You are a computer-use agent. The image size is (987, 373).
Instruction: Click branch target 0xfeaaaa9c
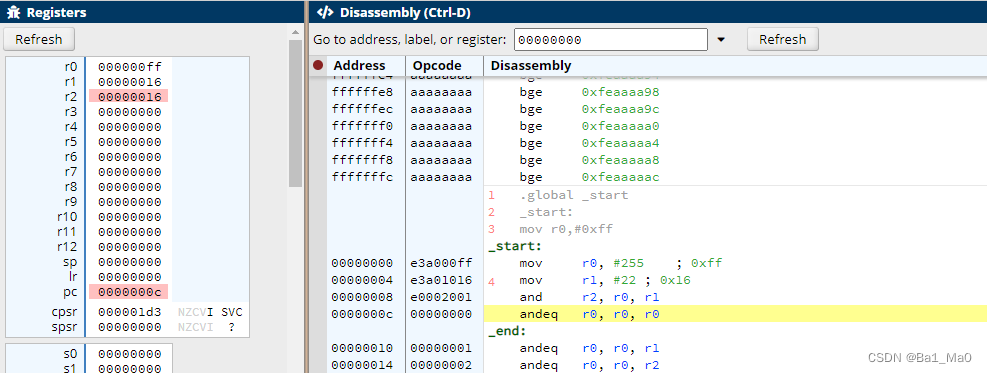tap(621, 109)
